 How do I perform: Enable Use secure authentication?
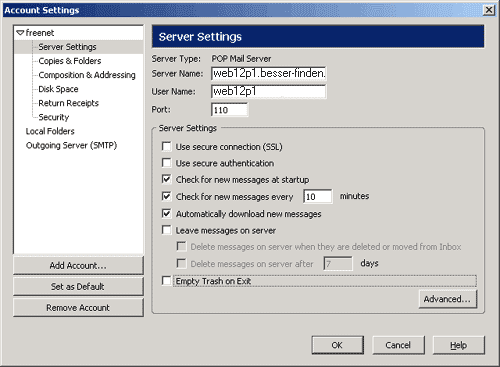(166, 163)
